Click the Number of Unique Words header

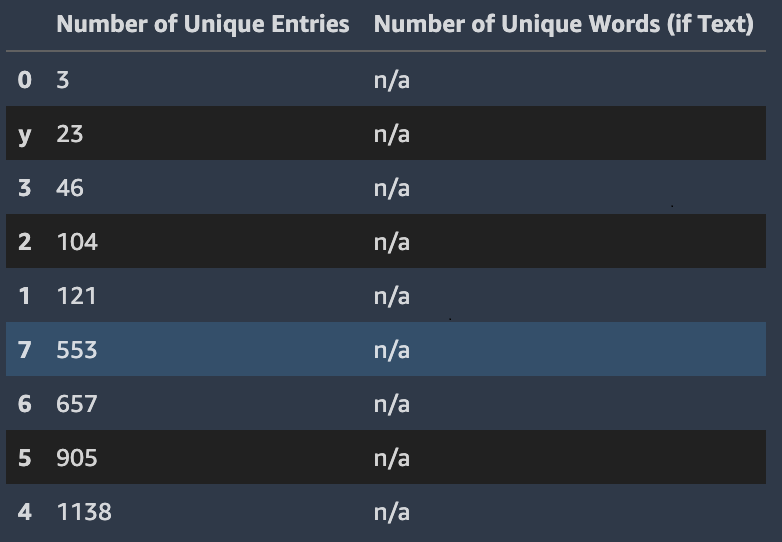(x=563, y=25)
